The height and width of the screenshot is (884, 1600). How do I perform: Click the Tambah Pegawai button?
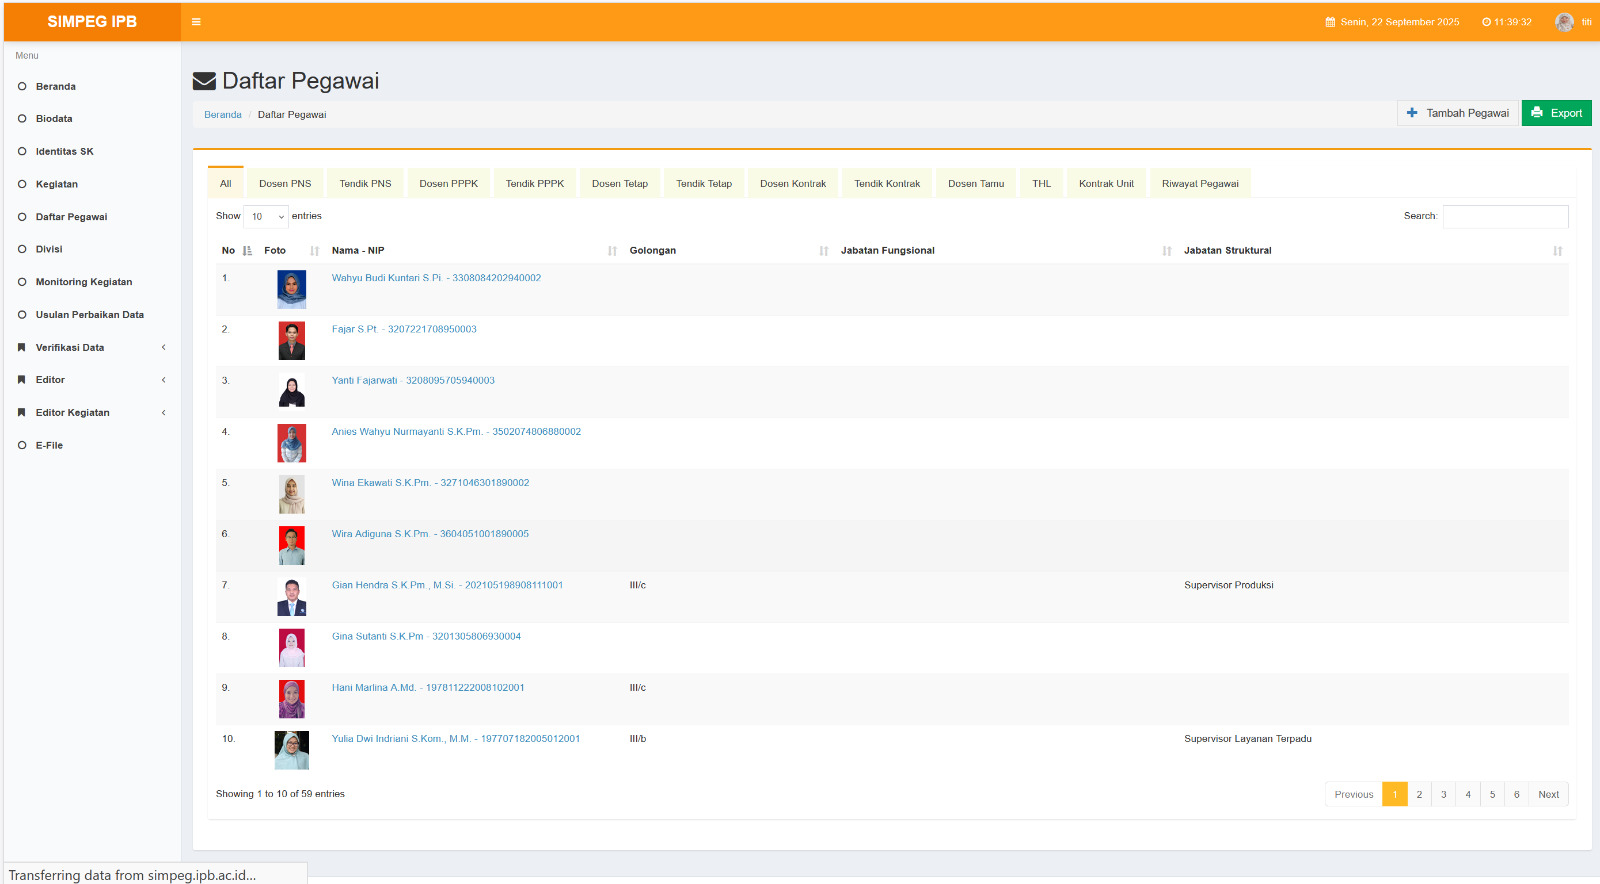tap(1457, 113)
